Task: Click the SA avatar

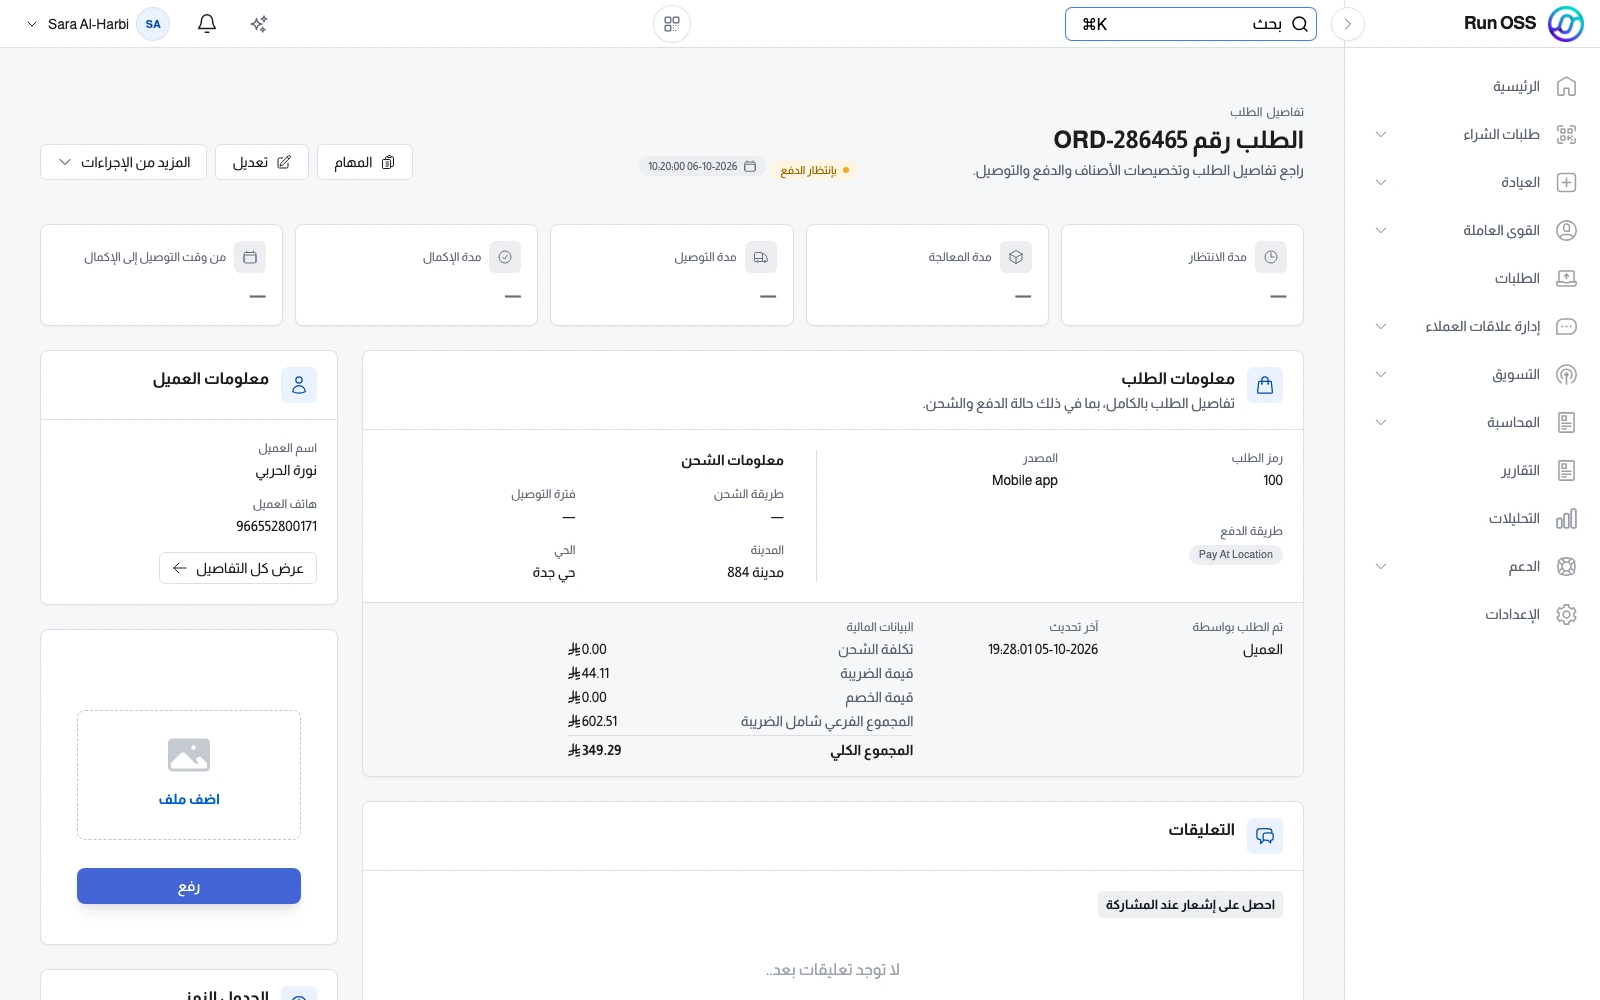Action: (153, 24)
